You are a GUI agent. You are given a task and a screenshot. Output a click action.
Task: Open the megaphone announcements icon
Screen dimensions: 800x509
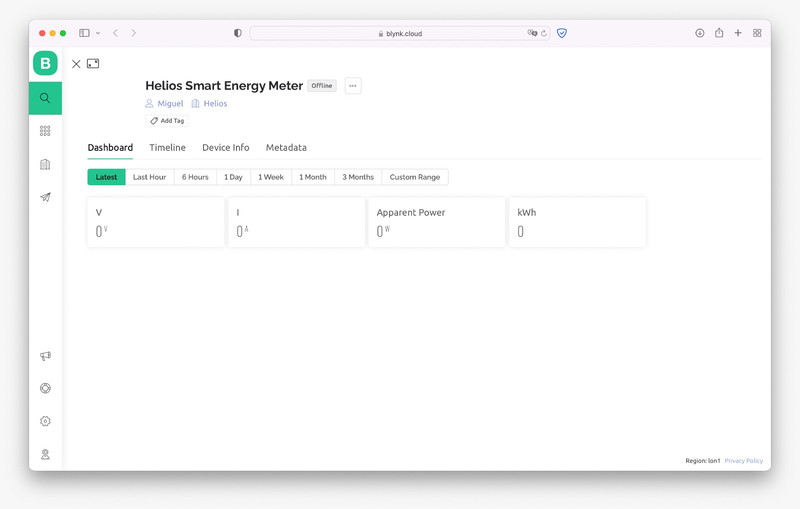point(45,356)
